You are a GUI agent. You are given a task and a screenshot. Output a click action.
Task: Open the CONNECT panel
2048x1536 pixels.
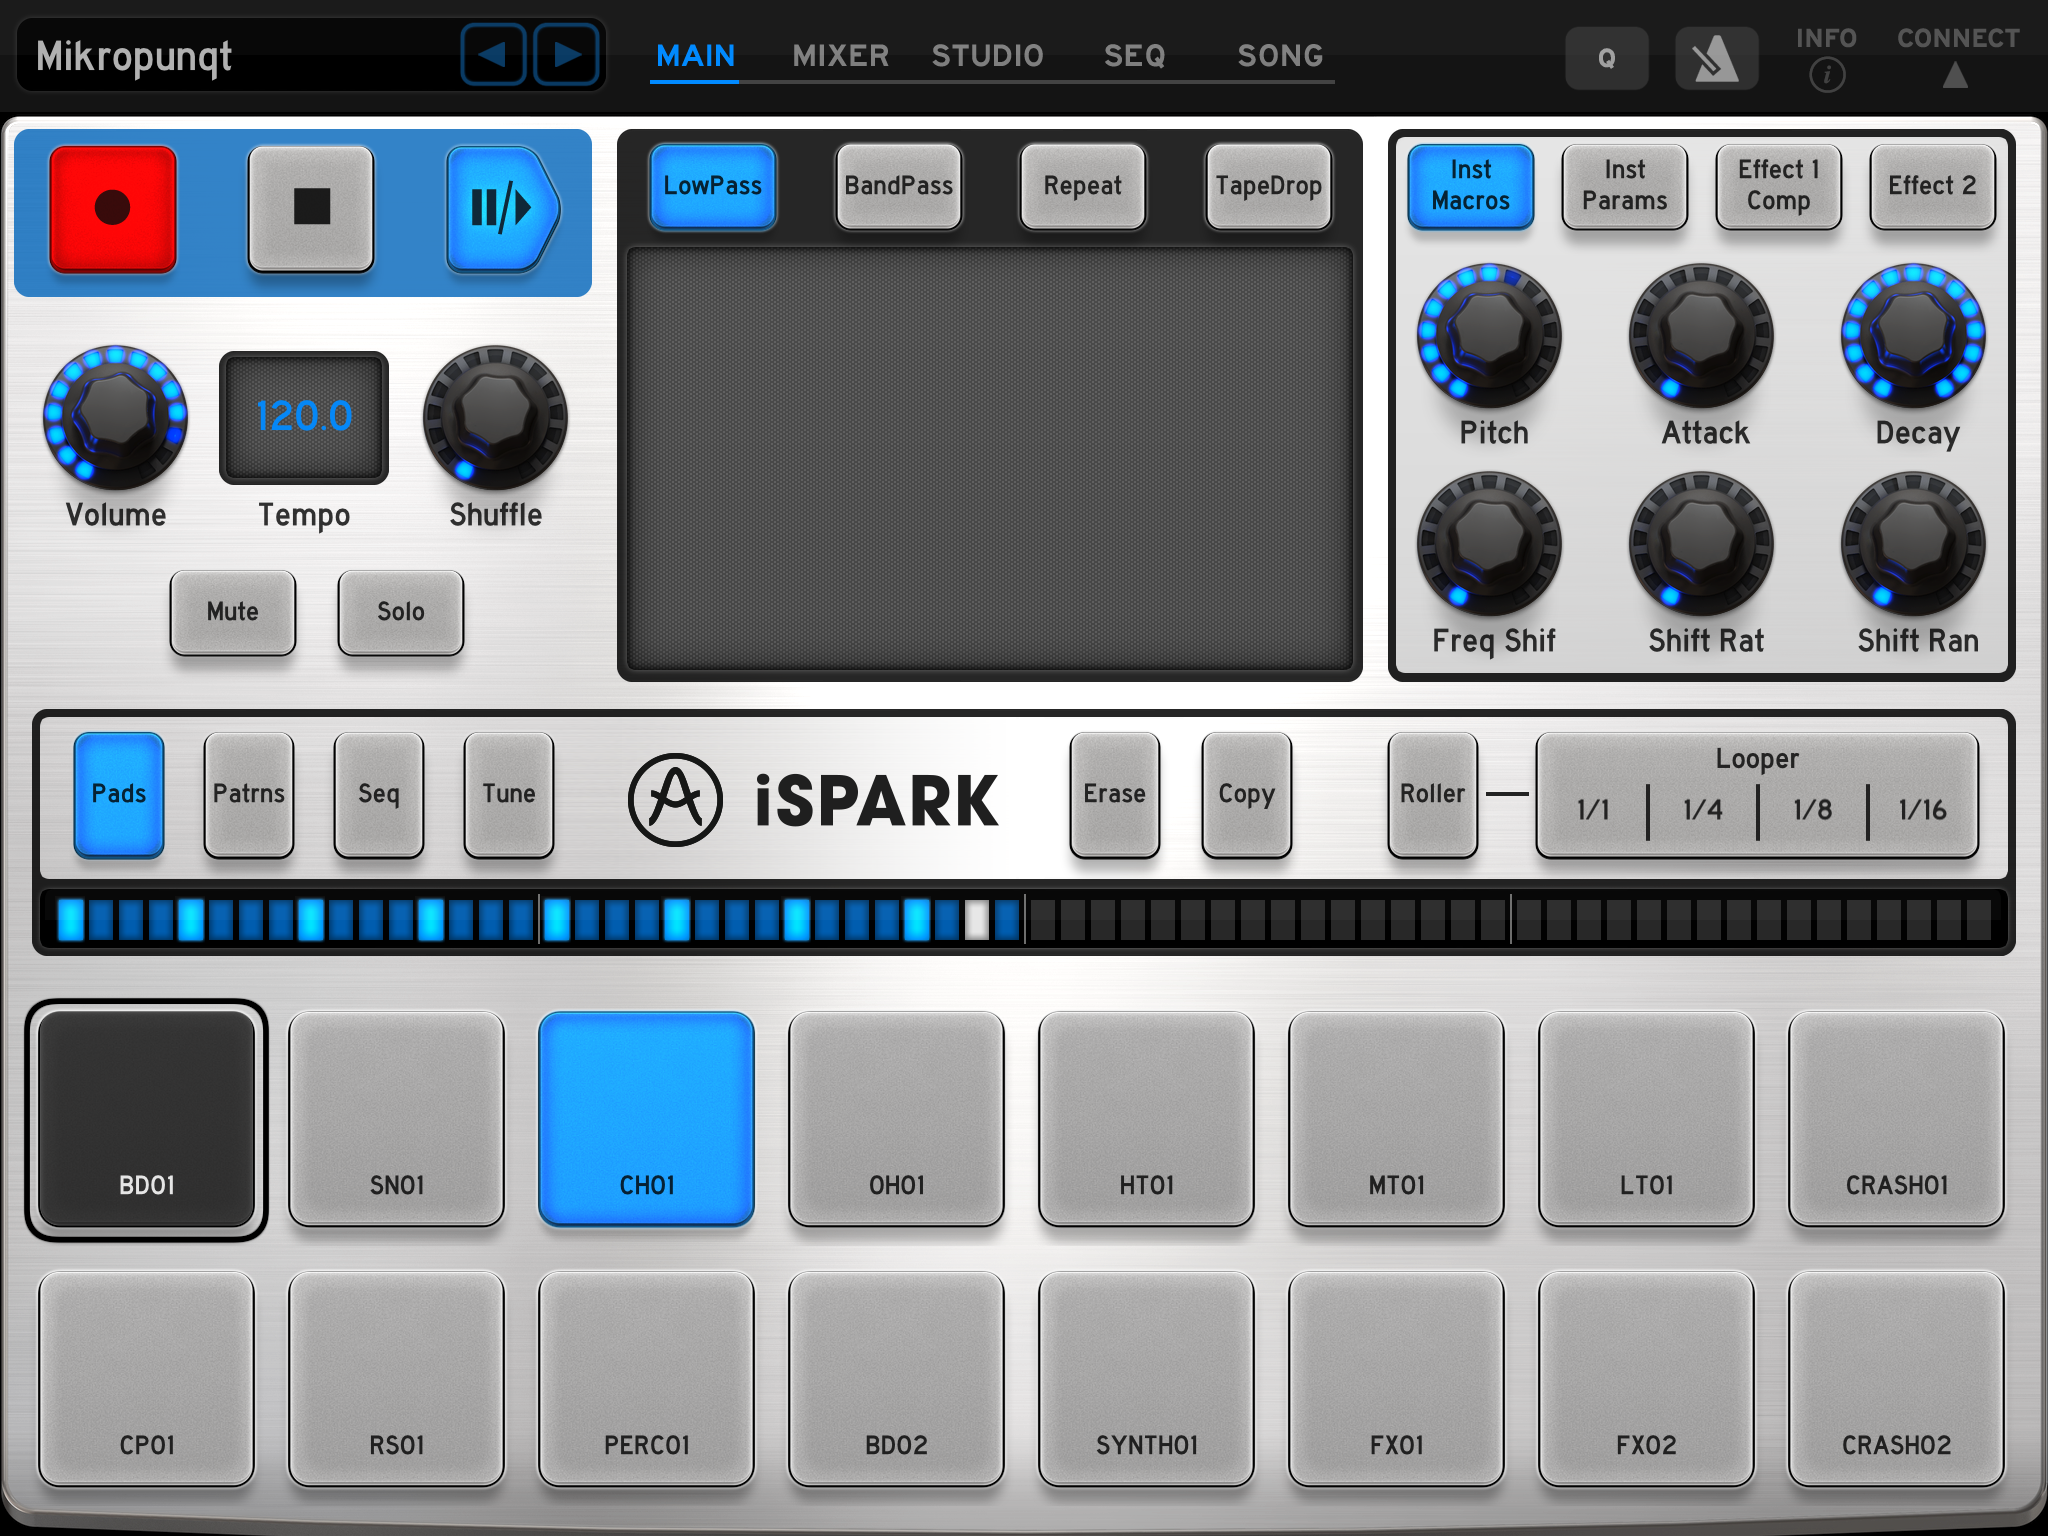click(x=1958, y=58)
